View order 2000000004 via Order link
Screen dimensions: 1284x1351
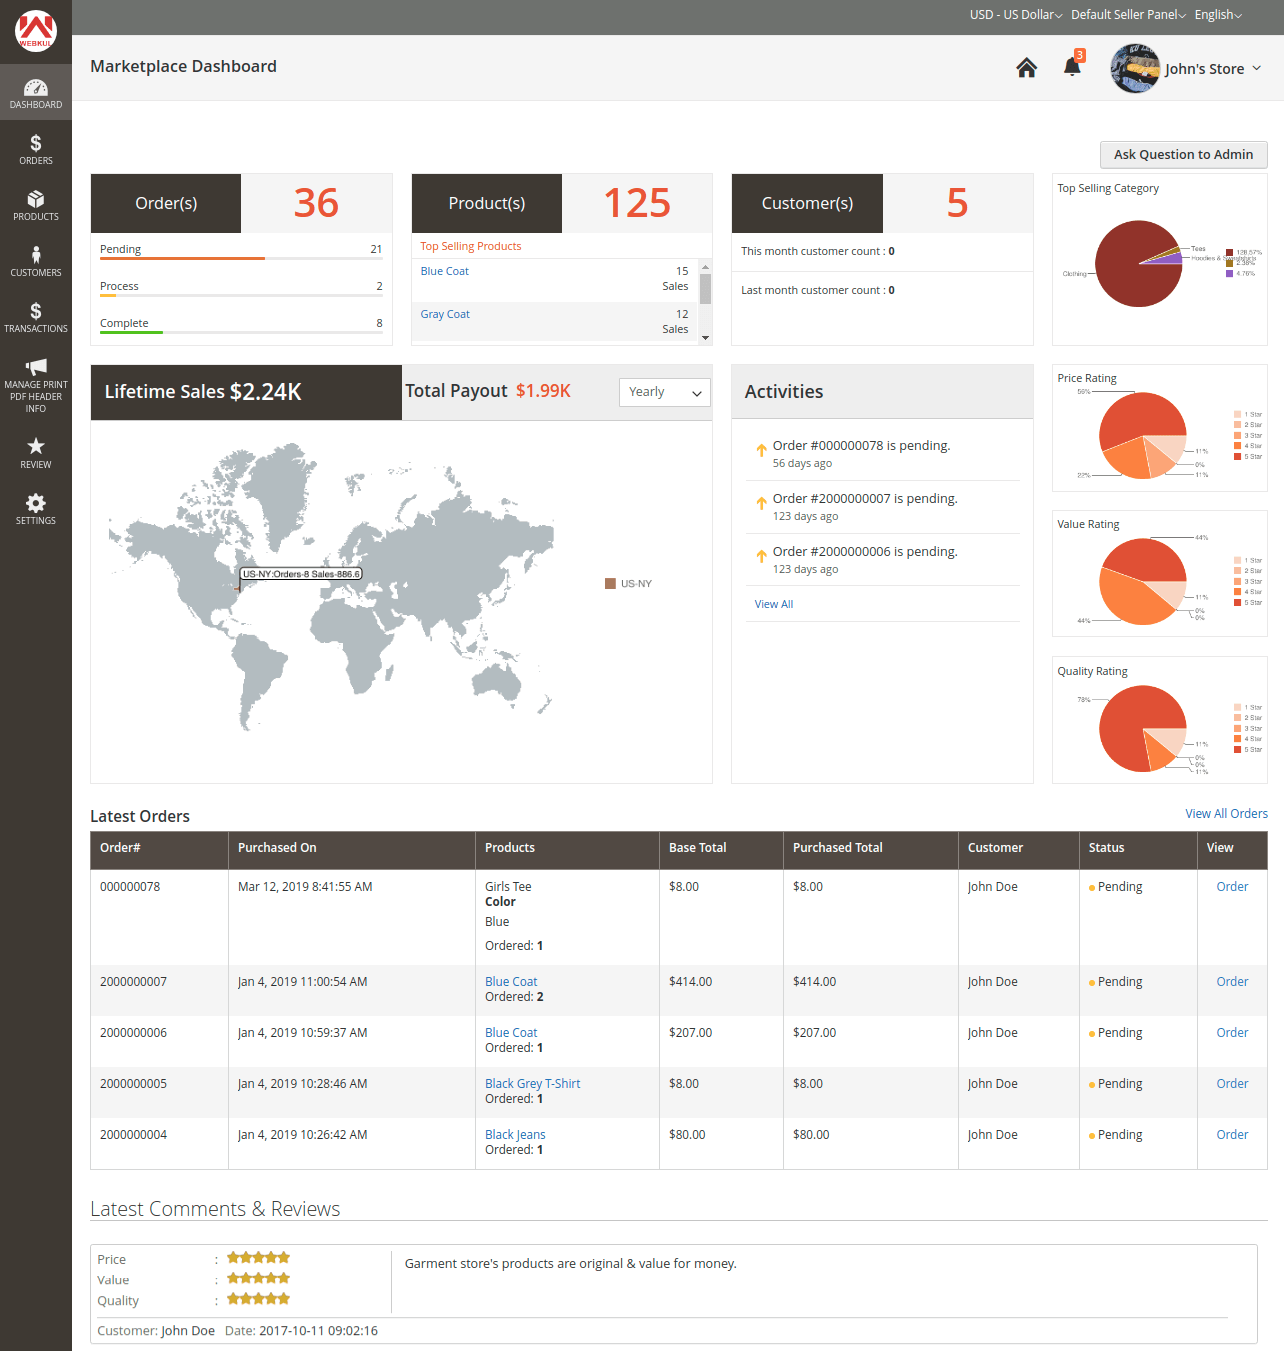coord(1232,1135)
